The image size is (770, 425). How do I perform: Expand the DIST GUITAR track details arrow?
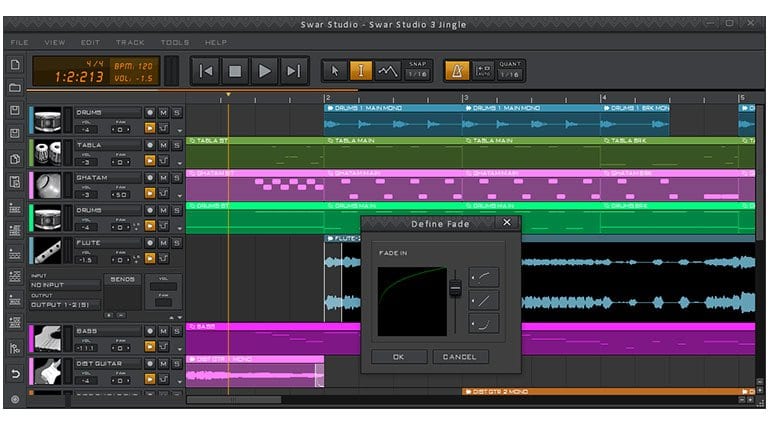[x=179, y=382]
